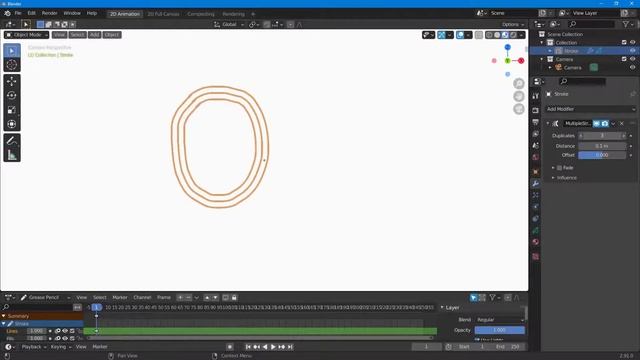This screenshot has width=640, height=360.
Task: Open the Tool properties tab
Action: coord(536,96)
